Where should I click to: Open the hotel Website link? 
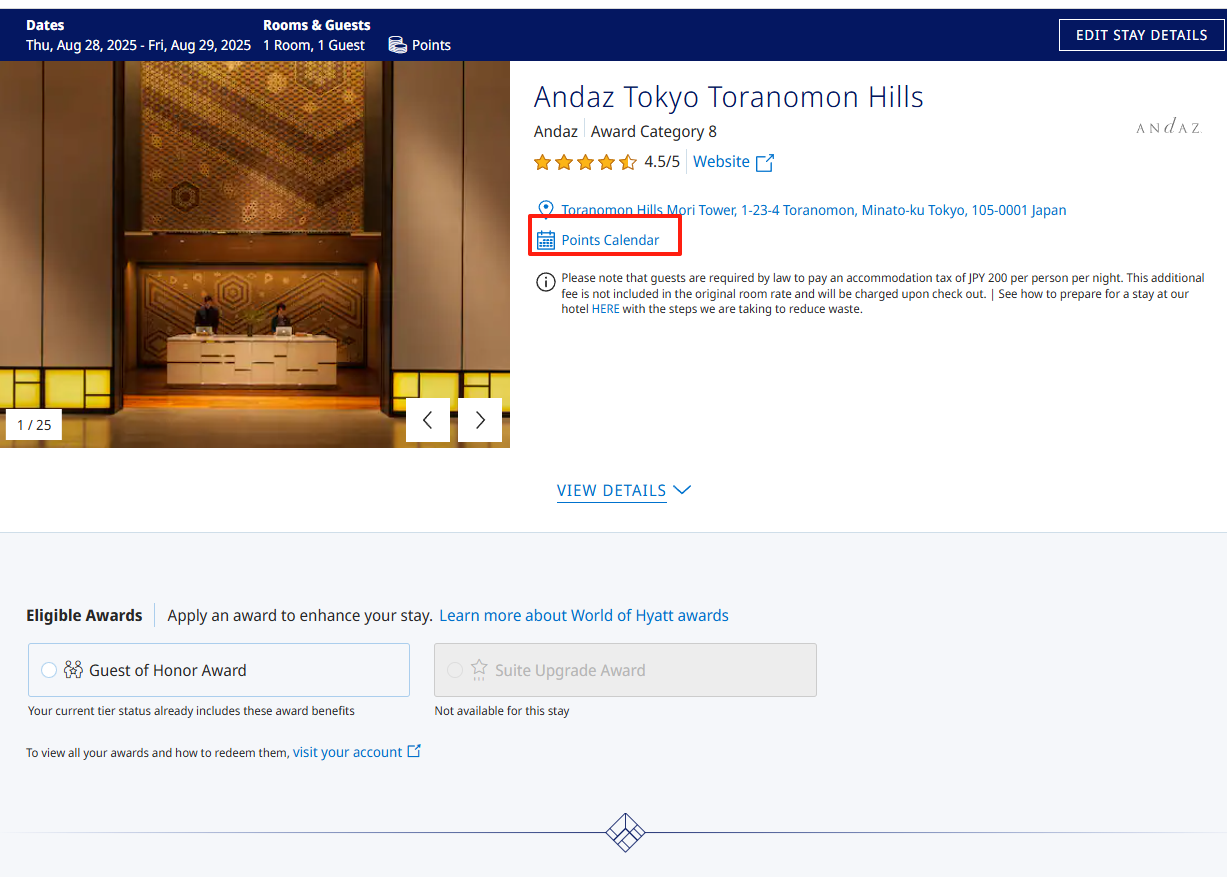click(x=721, y=162)
